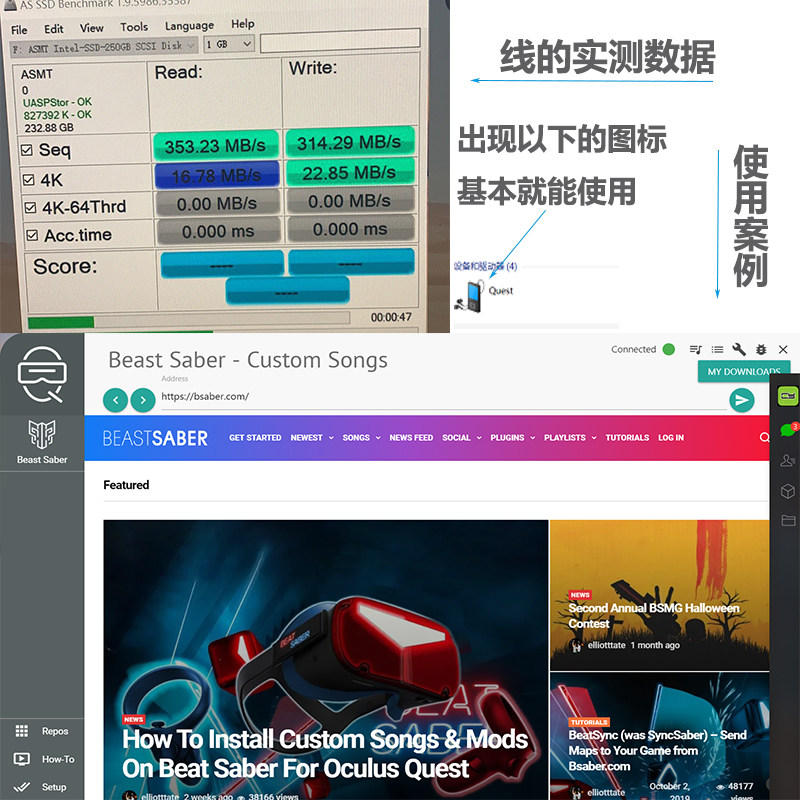Viewport: 800px width, 800px height.
Task: Open the Setup checkmark icon
Action: point(22,787)
